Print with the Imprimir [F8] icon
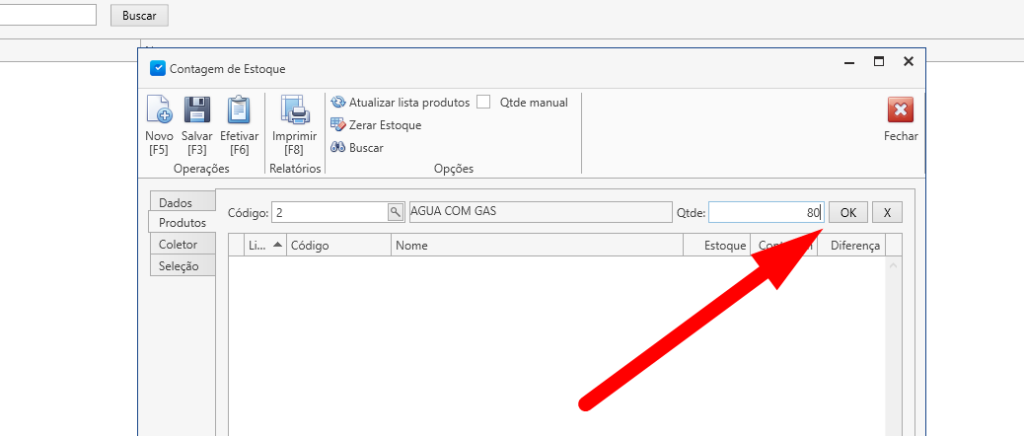The width and height of the screenshot is (1024, 436). pos(294,111)
